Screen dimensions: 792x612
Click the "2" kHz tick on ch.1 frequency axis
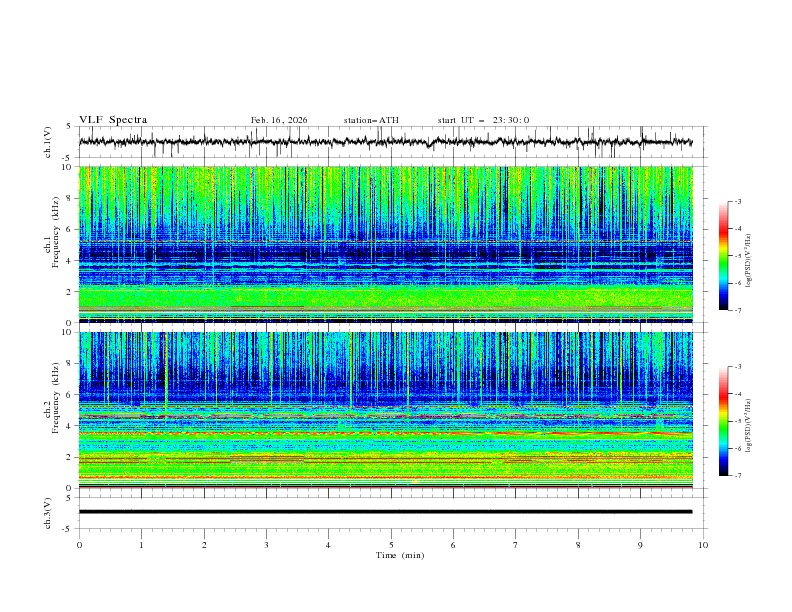70,291
